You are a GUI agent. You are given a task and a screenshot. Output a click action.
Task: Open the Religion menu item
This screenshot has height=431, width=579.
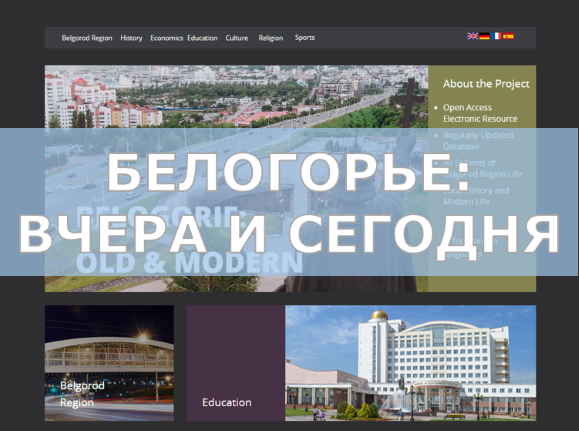tap(271, 38)
